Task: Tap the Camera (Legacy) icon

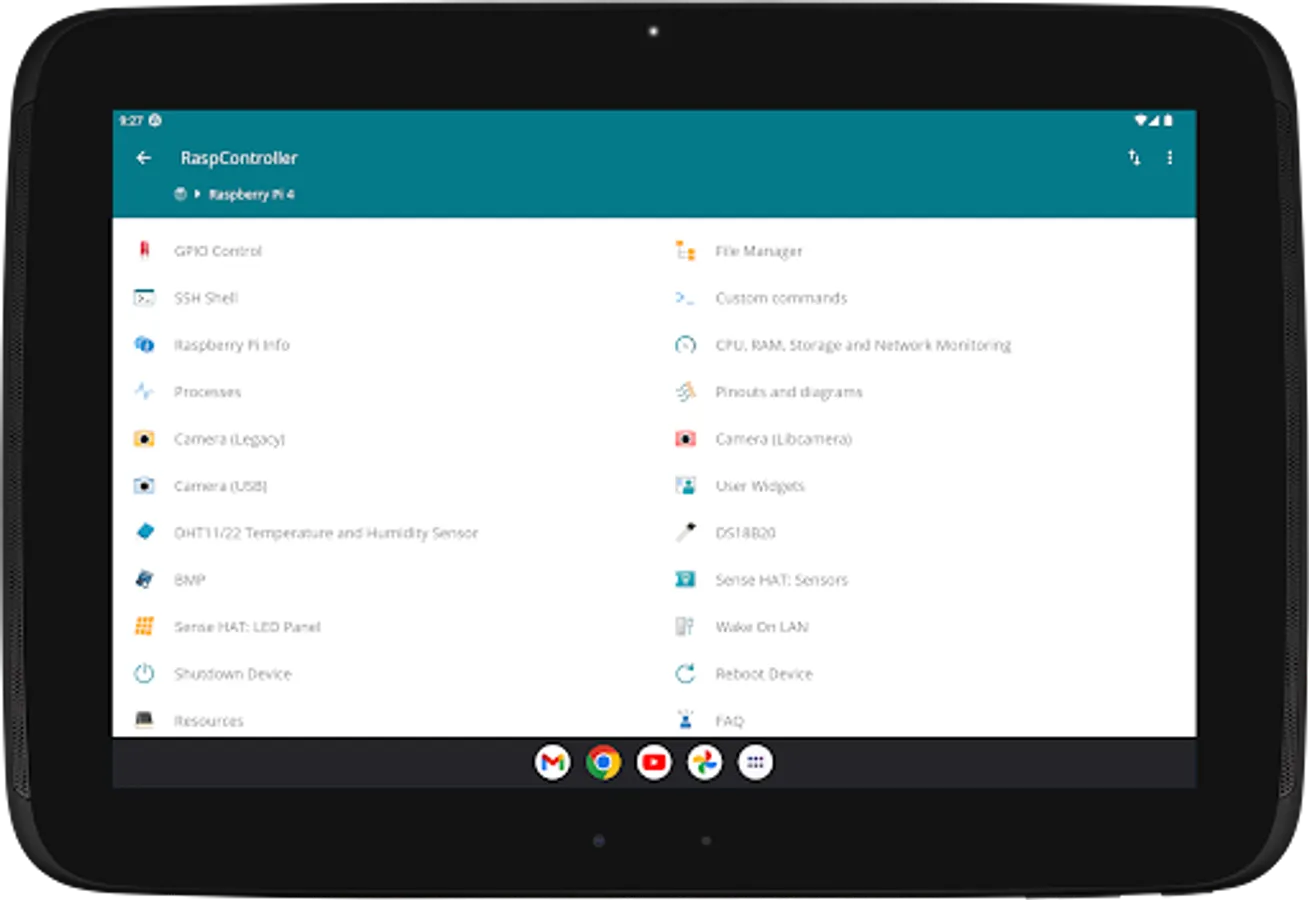Action: 144,439
